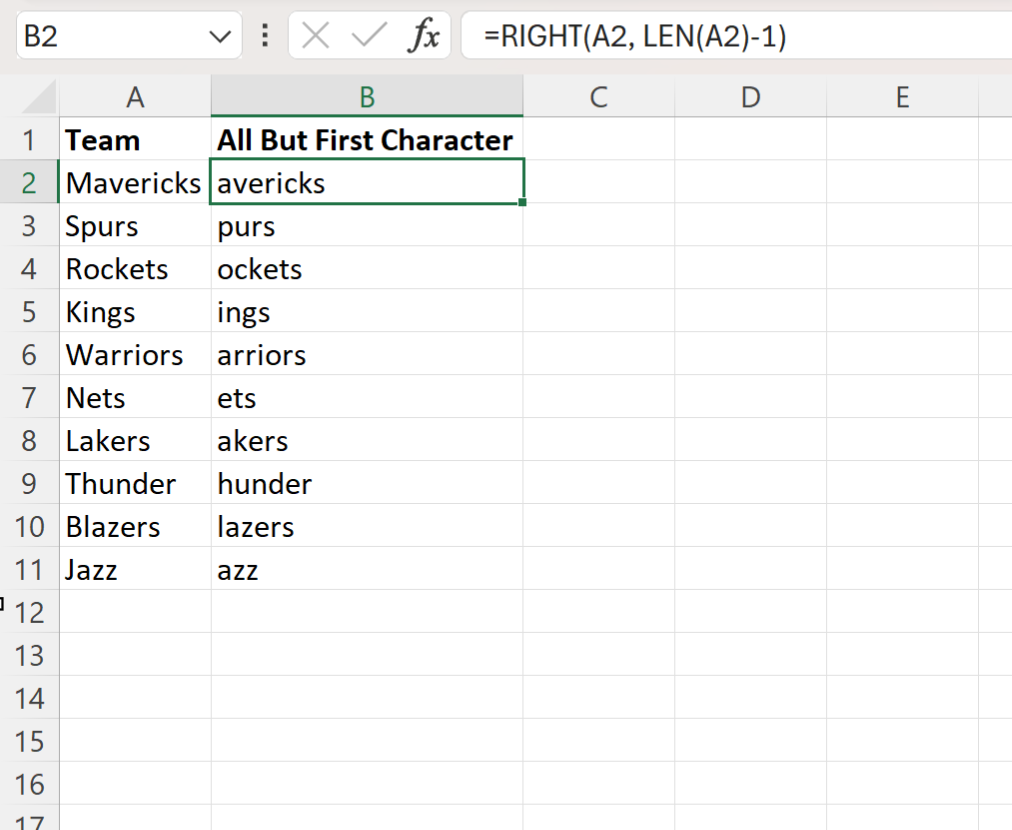Select row 12 header

(x=29, y=612)
